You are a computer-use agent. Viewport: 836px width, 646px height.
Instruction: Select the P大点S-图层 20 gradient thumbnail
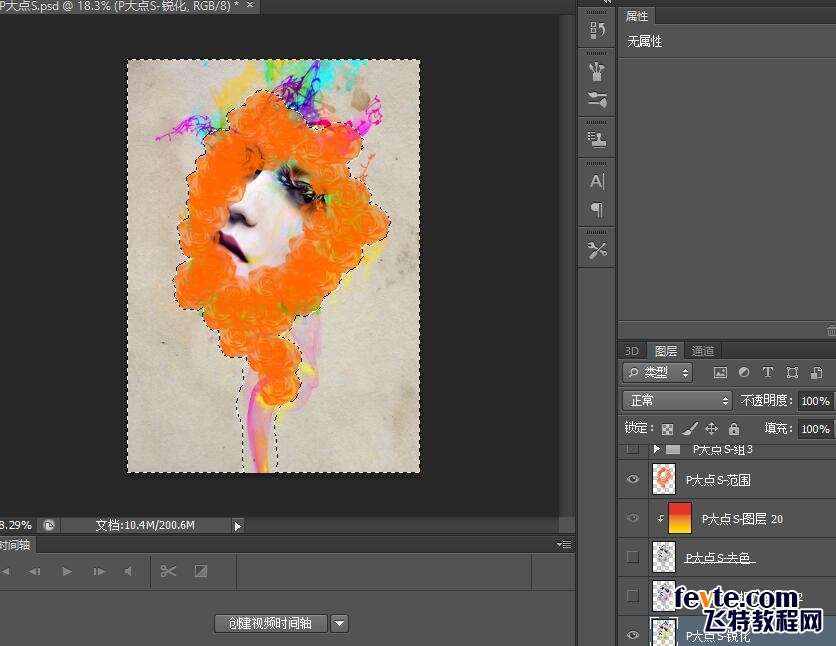(679, 518)
